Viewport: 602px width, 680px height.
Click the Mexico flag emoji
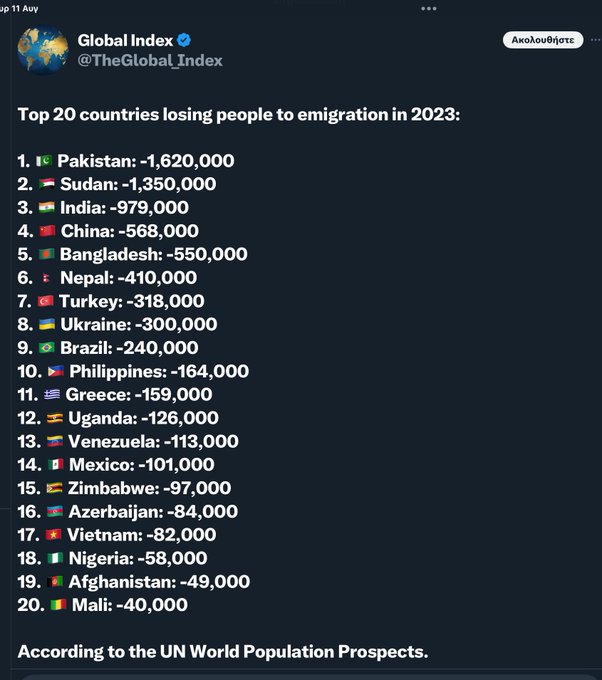[x=56, y=465]
